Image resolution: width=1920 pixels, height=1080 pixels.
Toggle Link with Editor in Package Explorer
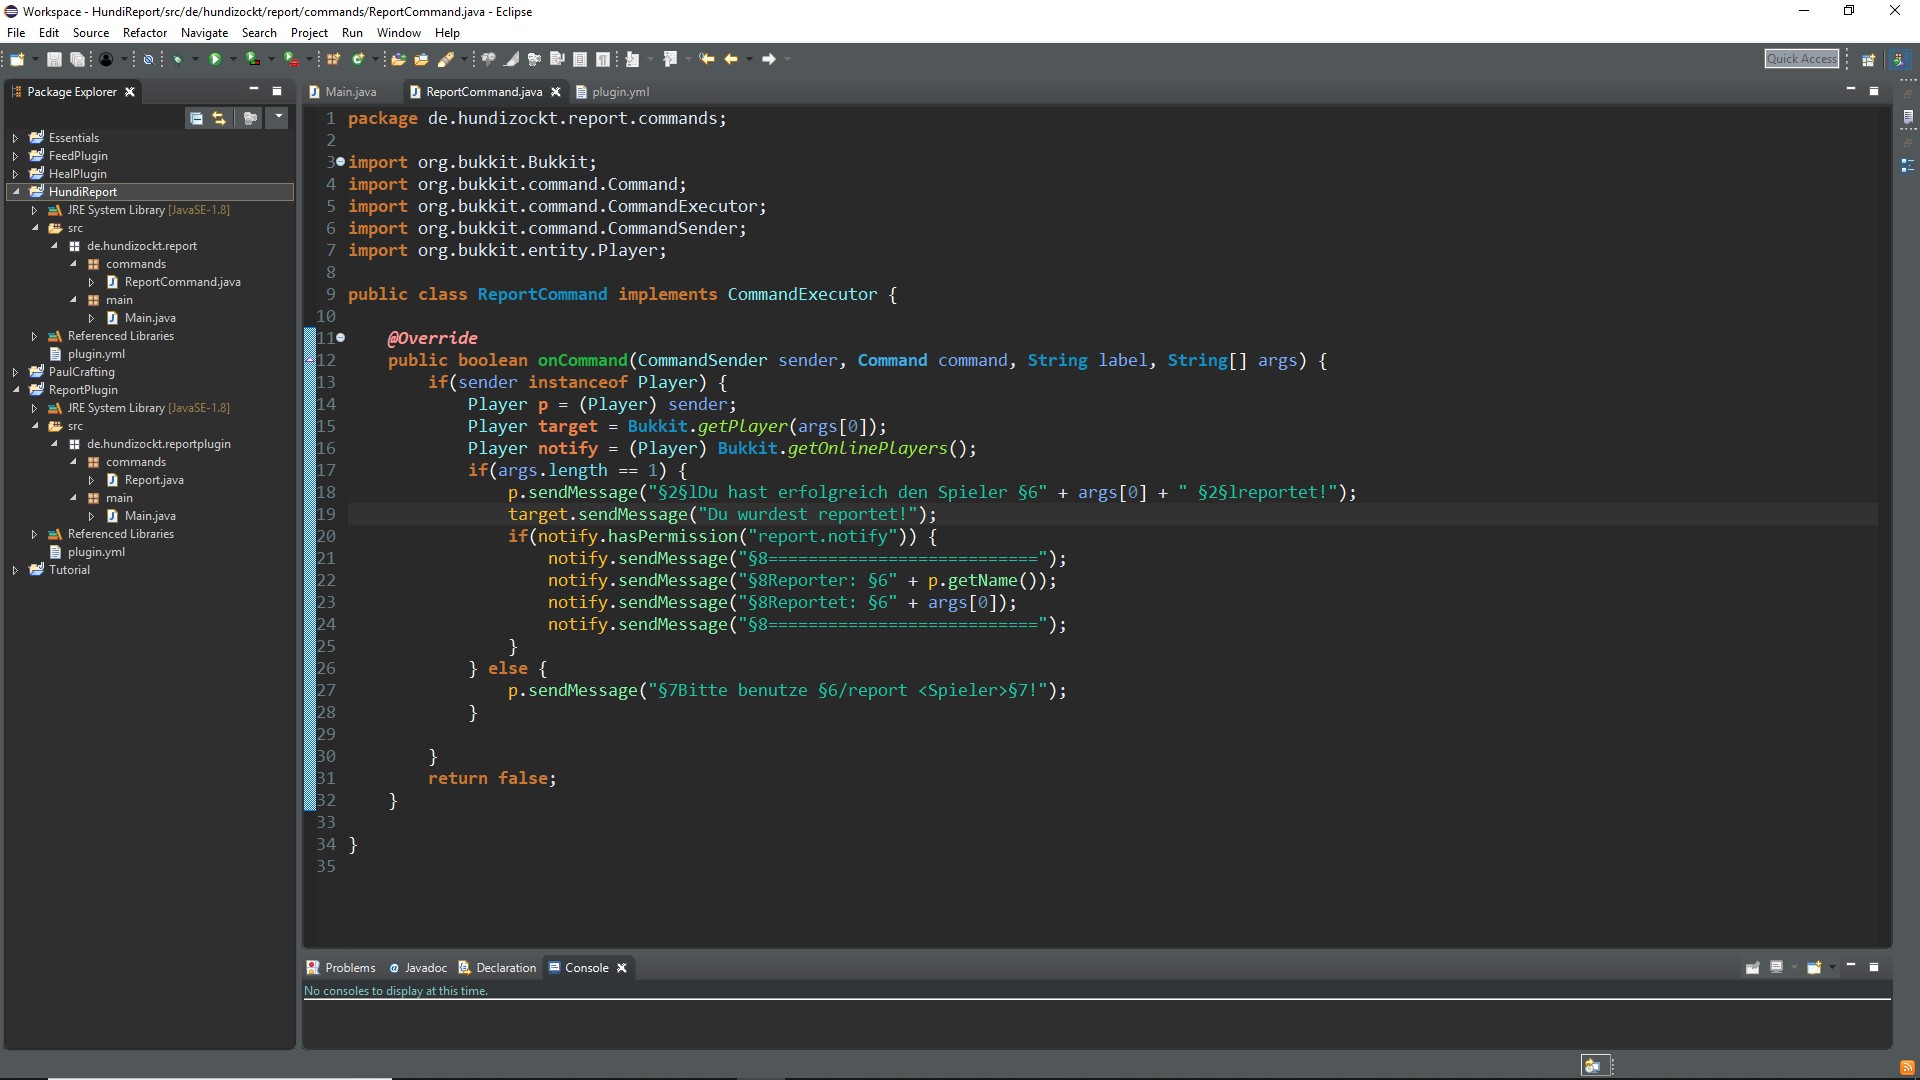click(219, 118)
